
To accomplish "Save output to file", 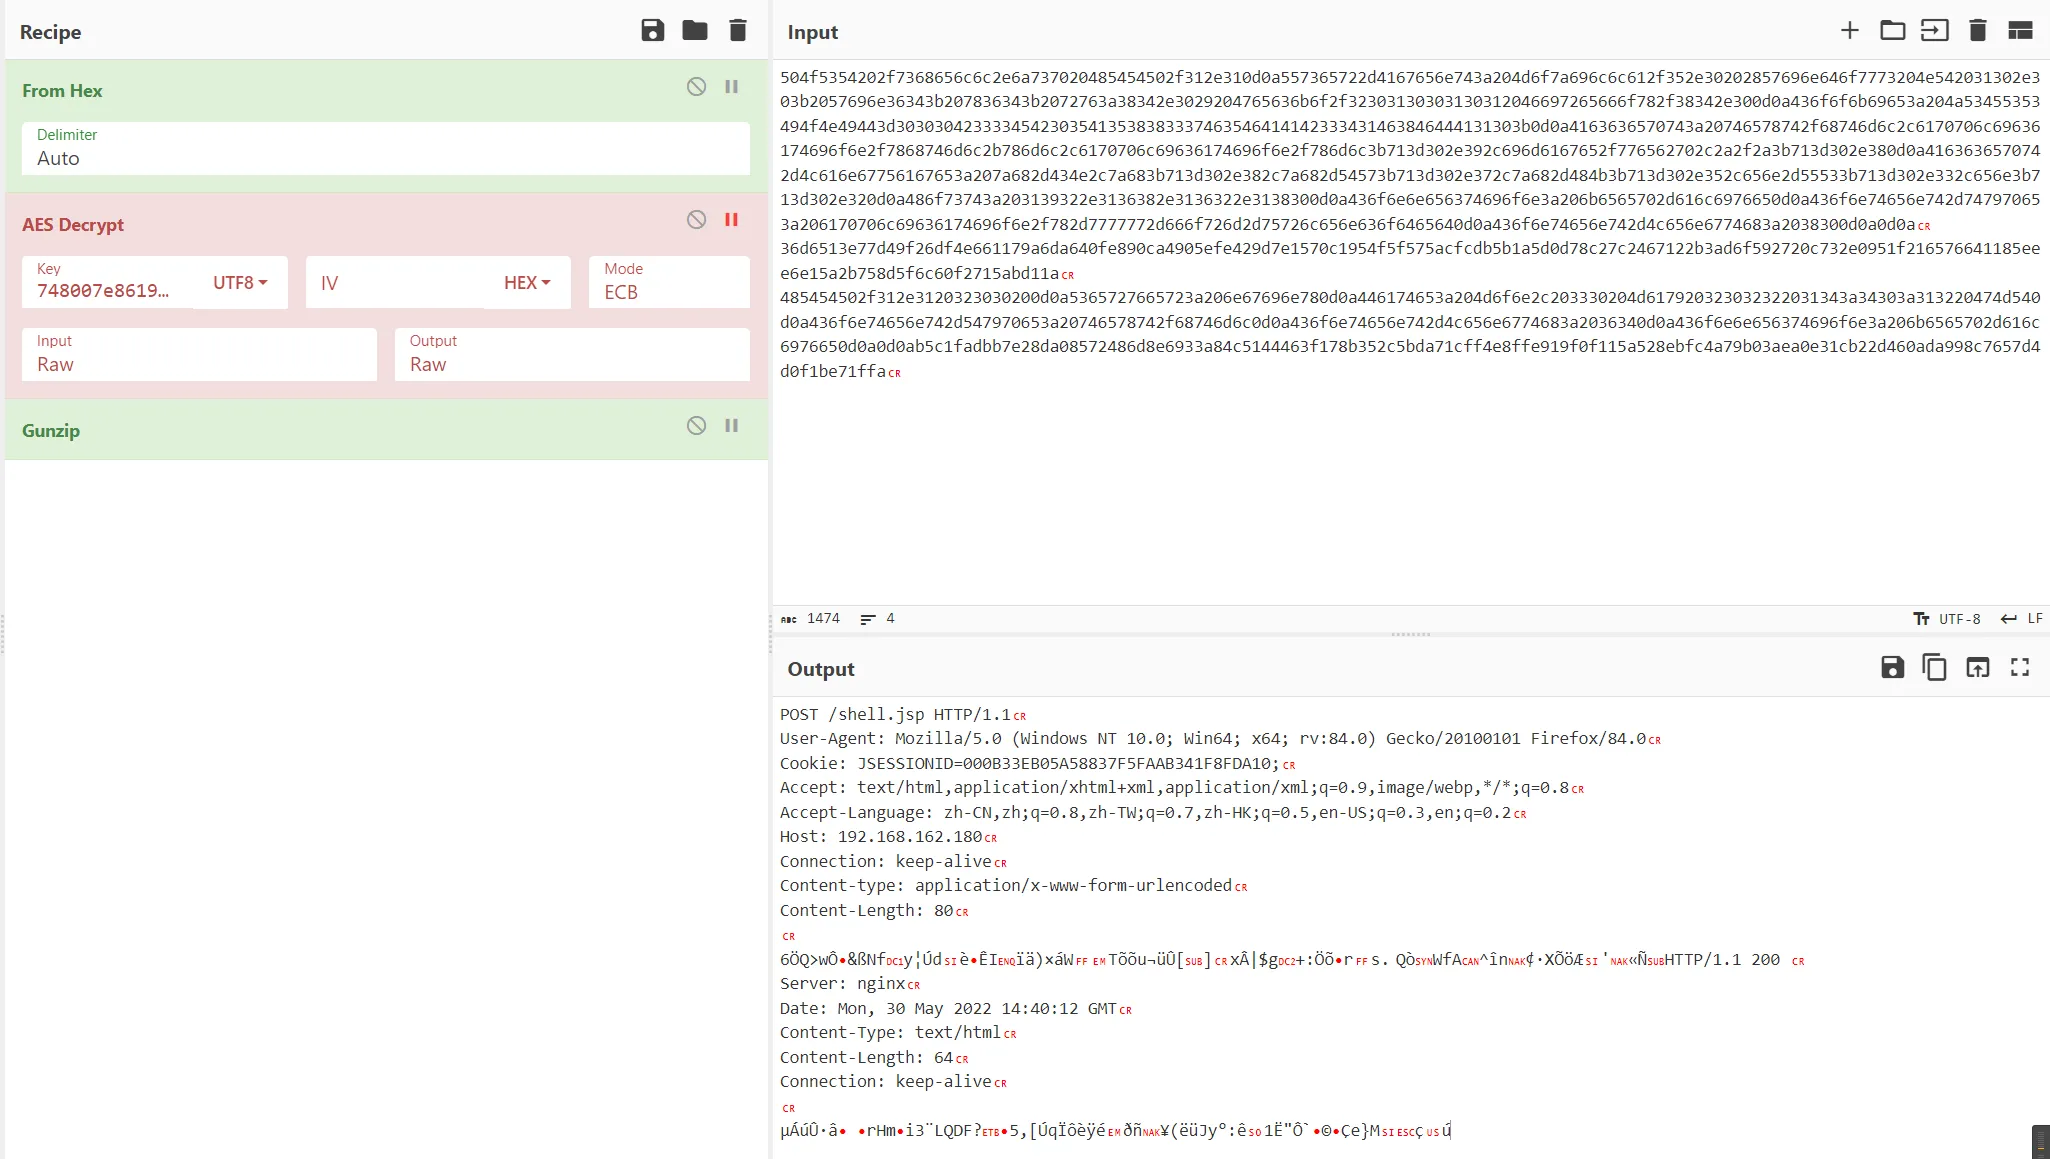I will tap(1892, 668).
